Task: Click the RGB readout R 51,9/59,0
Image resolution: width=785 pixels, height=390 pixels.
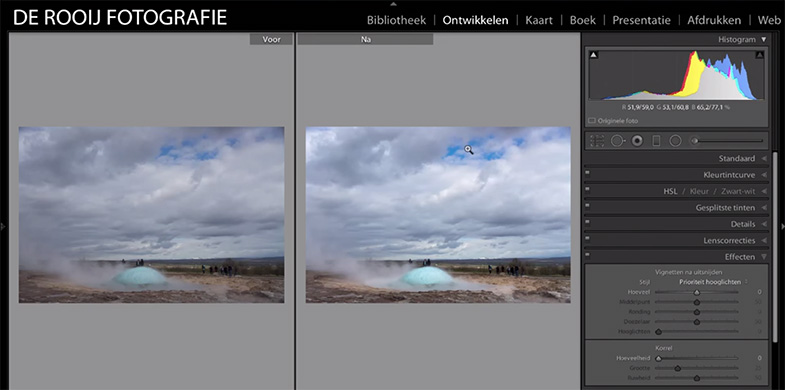Action: pos(638,107)
